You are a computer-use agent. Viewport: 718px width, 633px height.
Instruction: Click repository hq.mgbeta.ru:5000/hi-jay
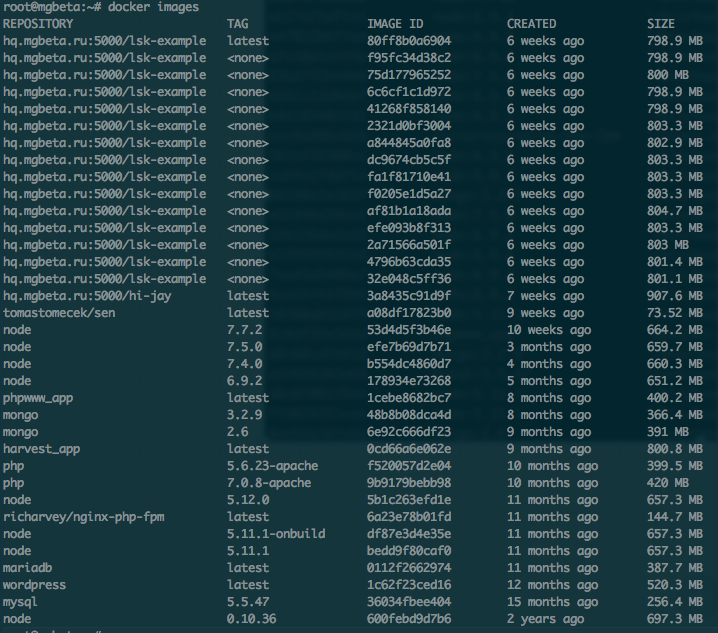click(x=87, y=296)
